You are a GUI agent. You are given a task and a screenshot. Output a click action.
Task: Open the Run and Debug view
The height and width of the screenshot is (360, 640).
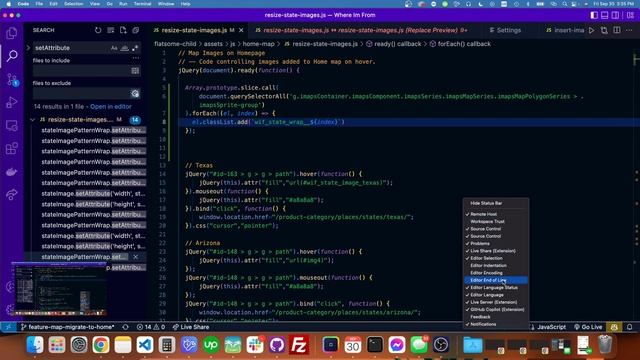pyautogui.click(x=12, y=102)
